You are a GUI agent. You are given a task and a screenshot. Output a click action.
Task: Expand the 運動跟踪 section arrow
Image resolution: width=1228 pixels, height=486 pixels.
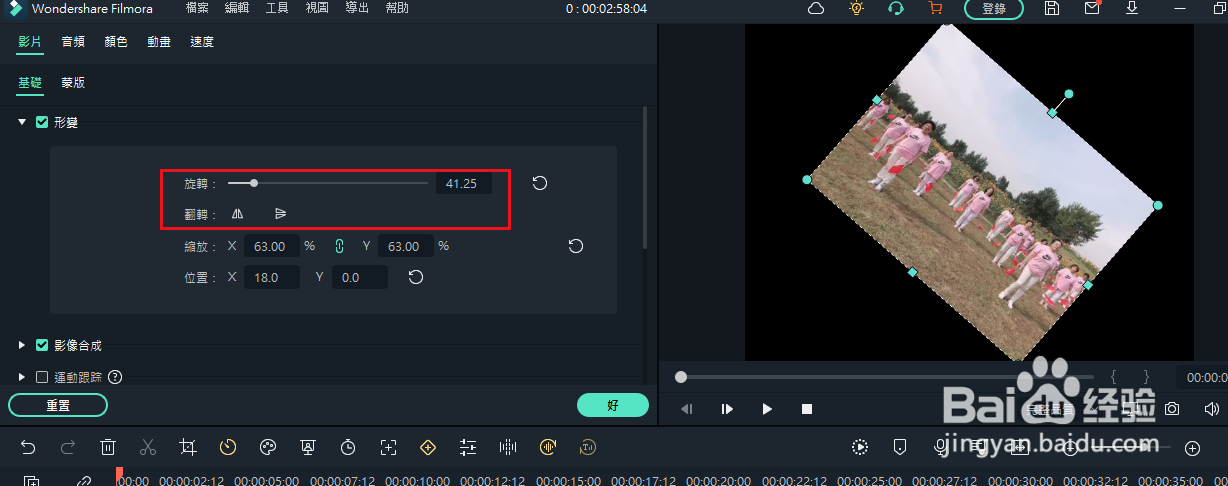[21, 377]
